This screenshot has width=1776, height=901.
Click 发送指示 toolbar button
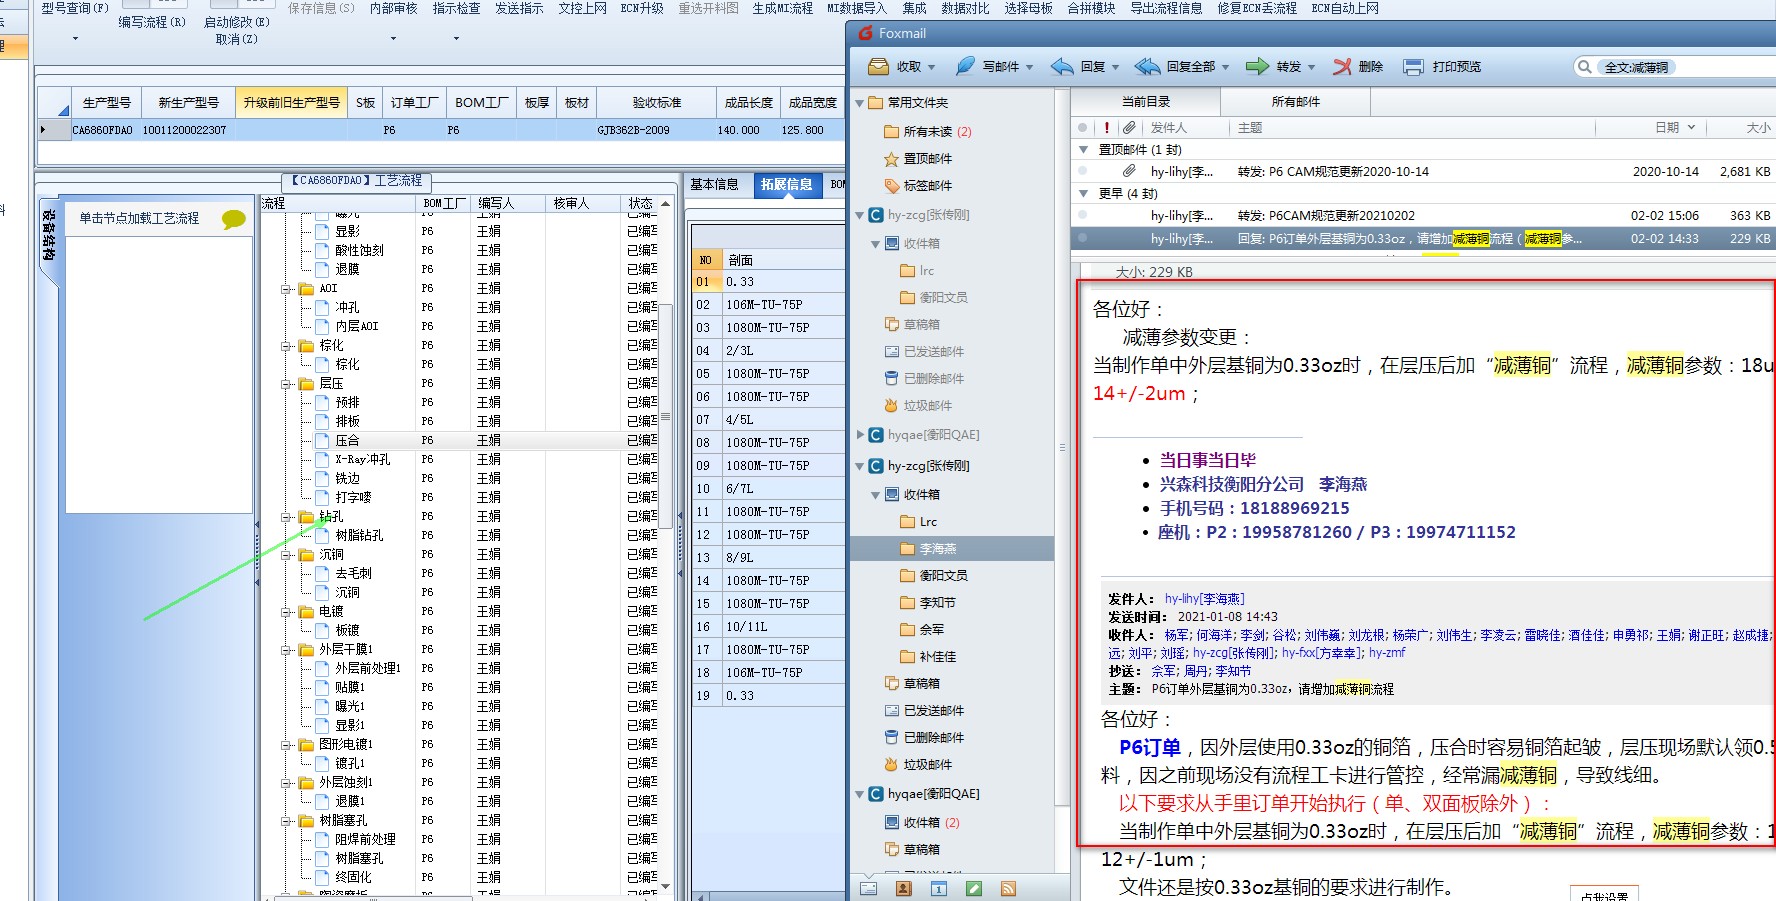click(x=519, y=8)
